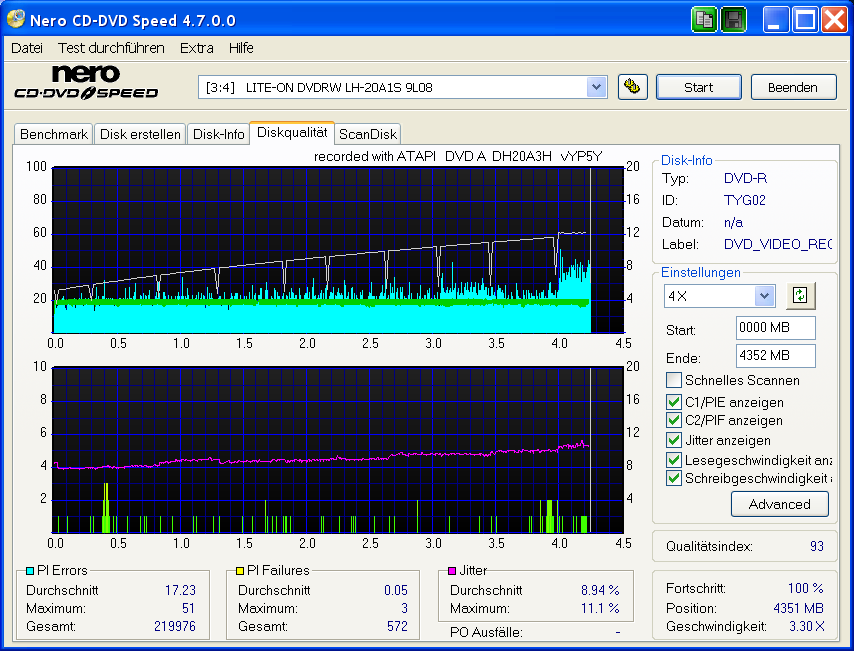854x651 pixels.
Task: Click the refresh speed icon beside 4X dropdown
Action: 800,295
